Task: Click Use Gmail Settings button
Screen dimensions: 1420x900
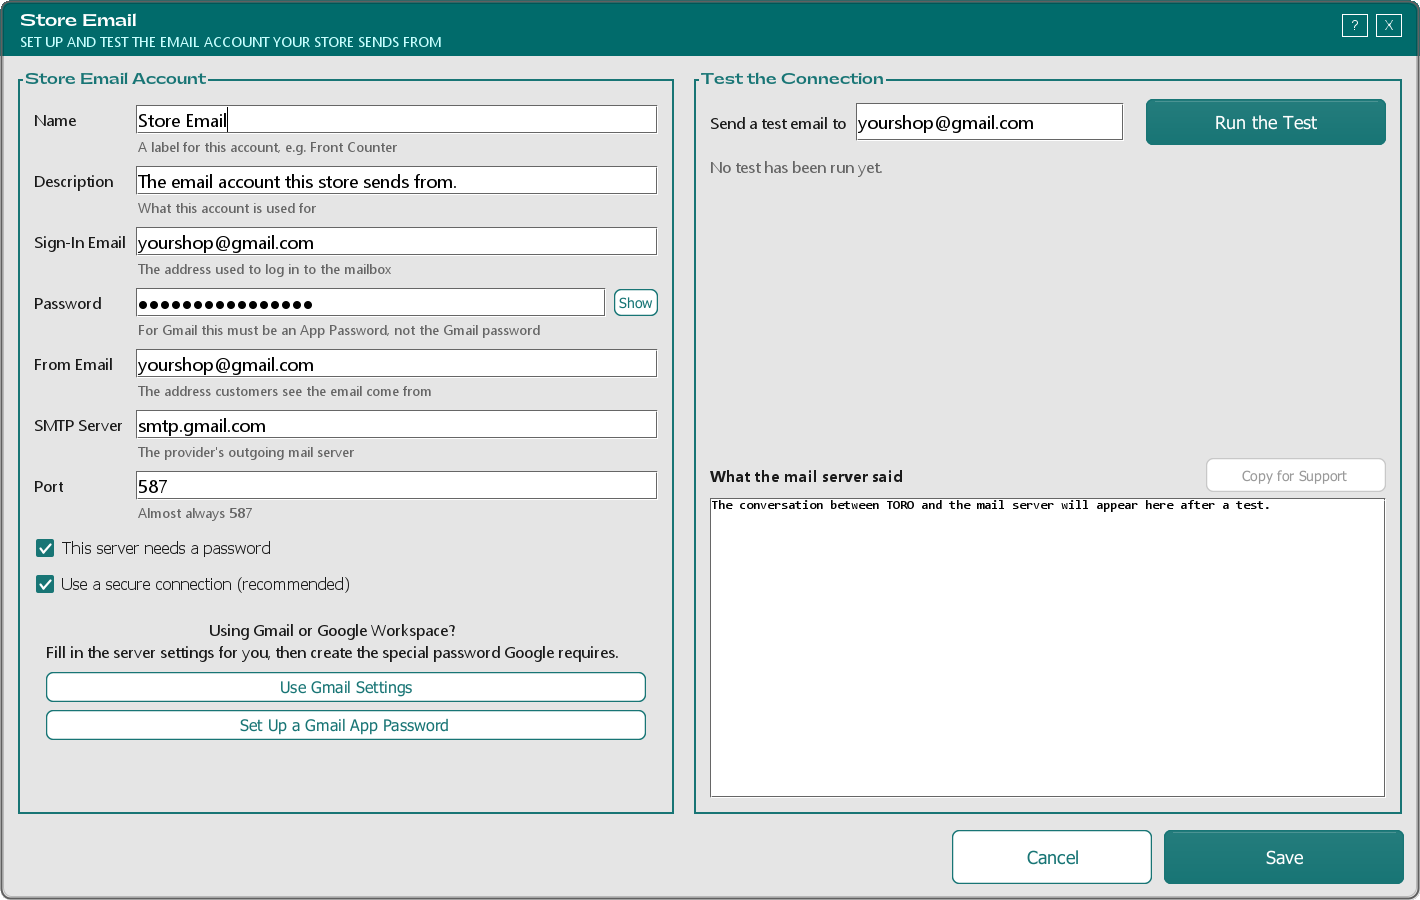Action: click(346, 687)
